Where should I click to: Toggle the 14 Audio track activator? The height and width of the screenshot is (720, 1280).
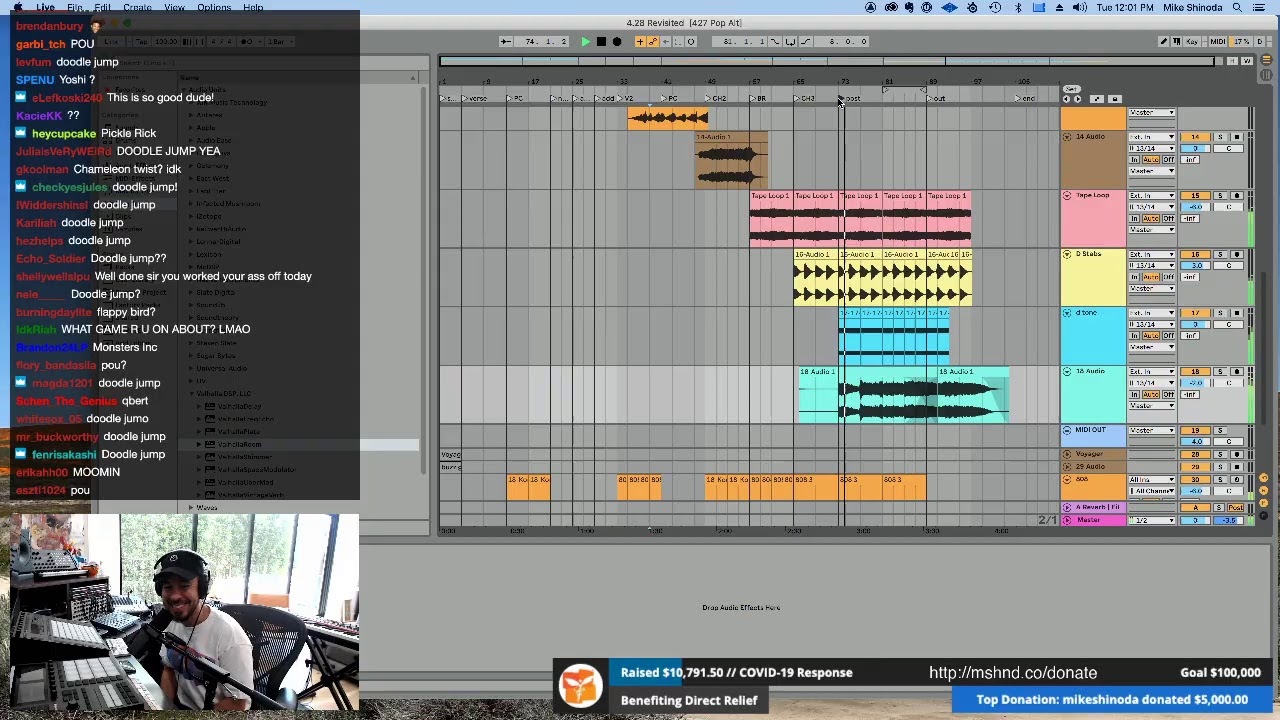[1195, 137]
